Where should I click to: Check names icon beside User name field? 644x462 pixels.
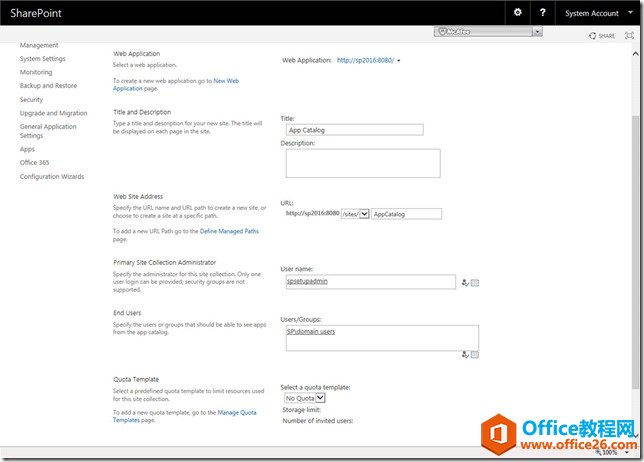pos(465,283)
